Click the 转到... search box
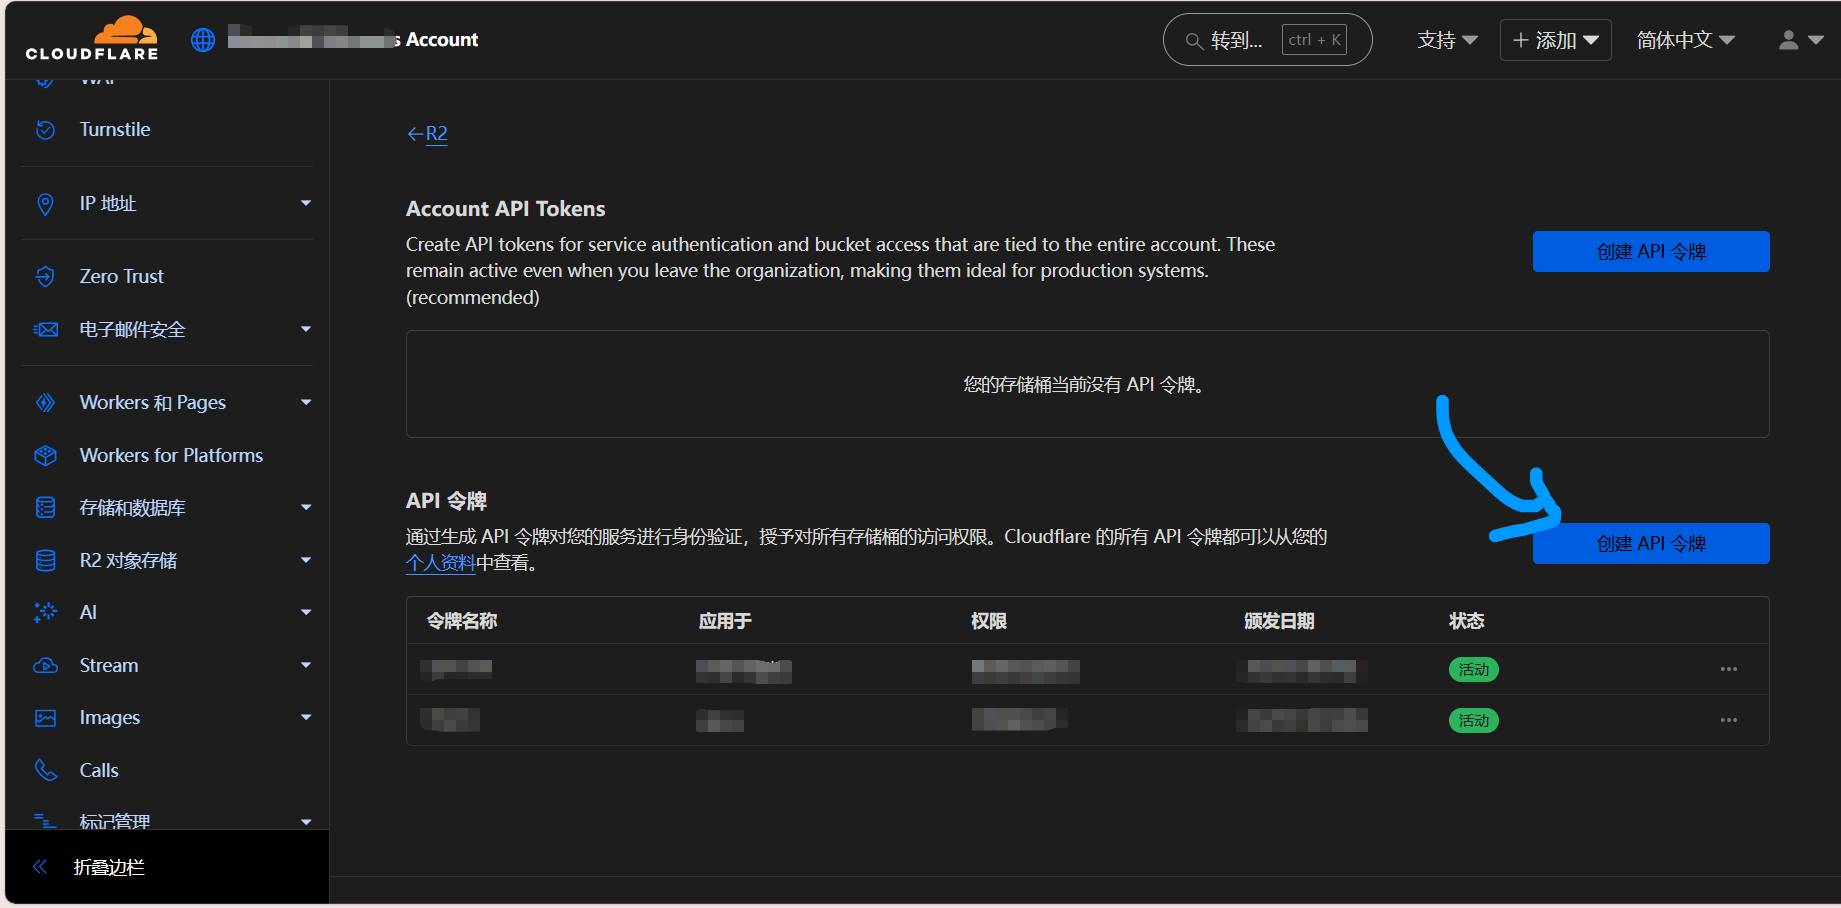This screenshot has width=1841, height=908. click(1266, 40)
